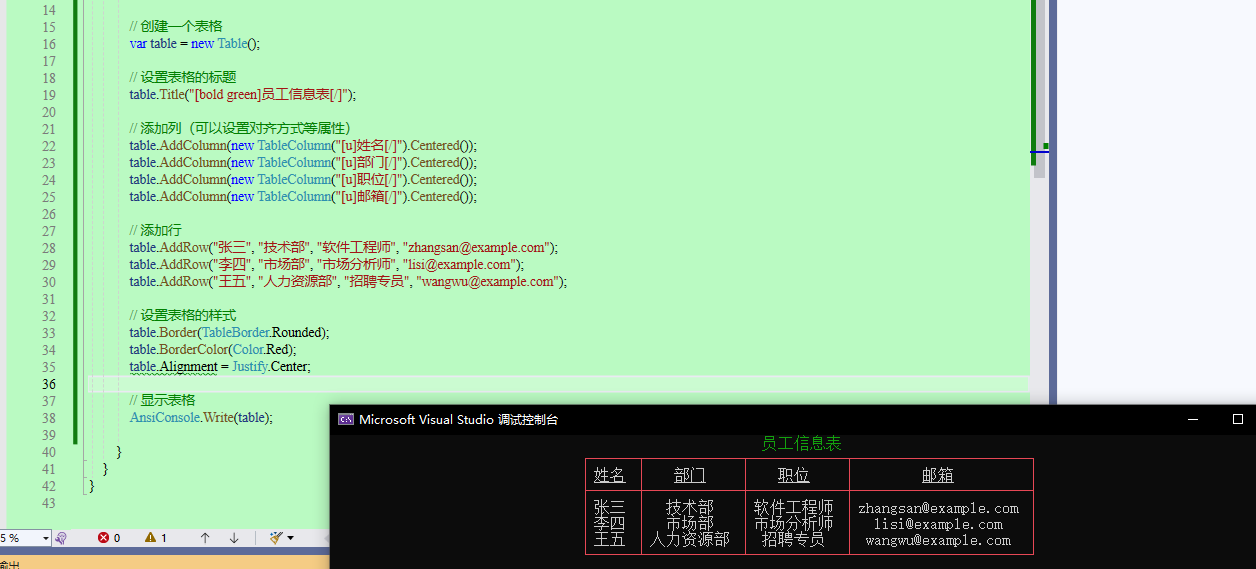Click the 部门 column header in console
Screen dimensions: 1256x569
689,475
